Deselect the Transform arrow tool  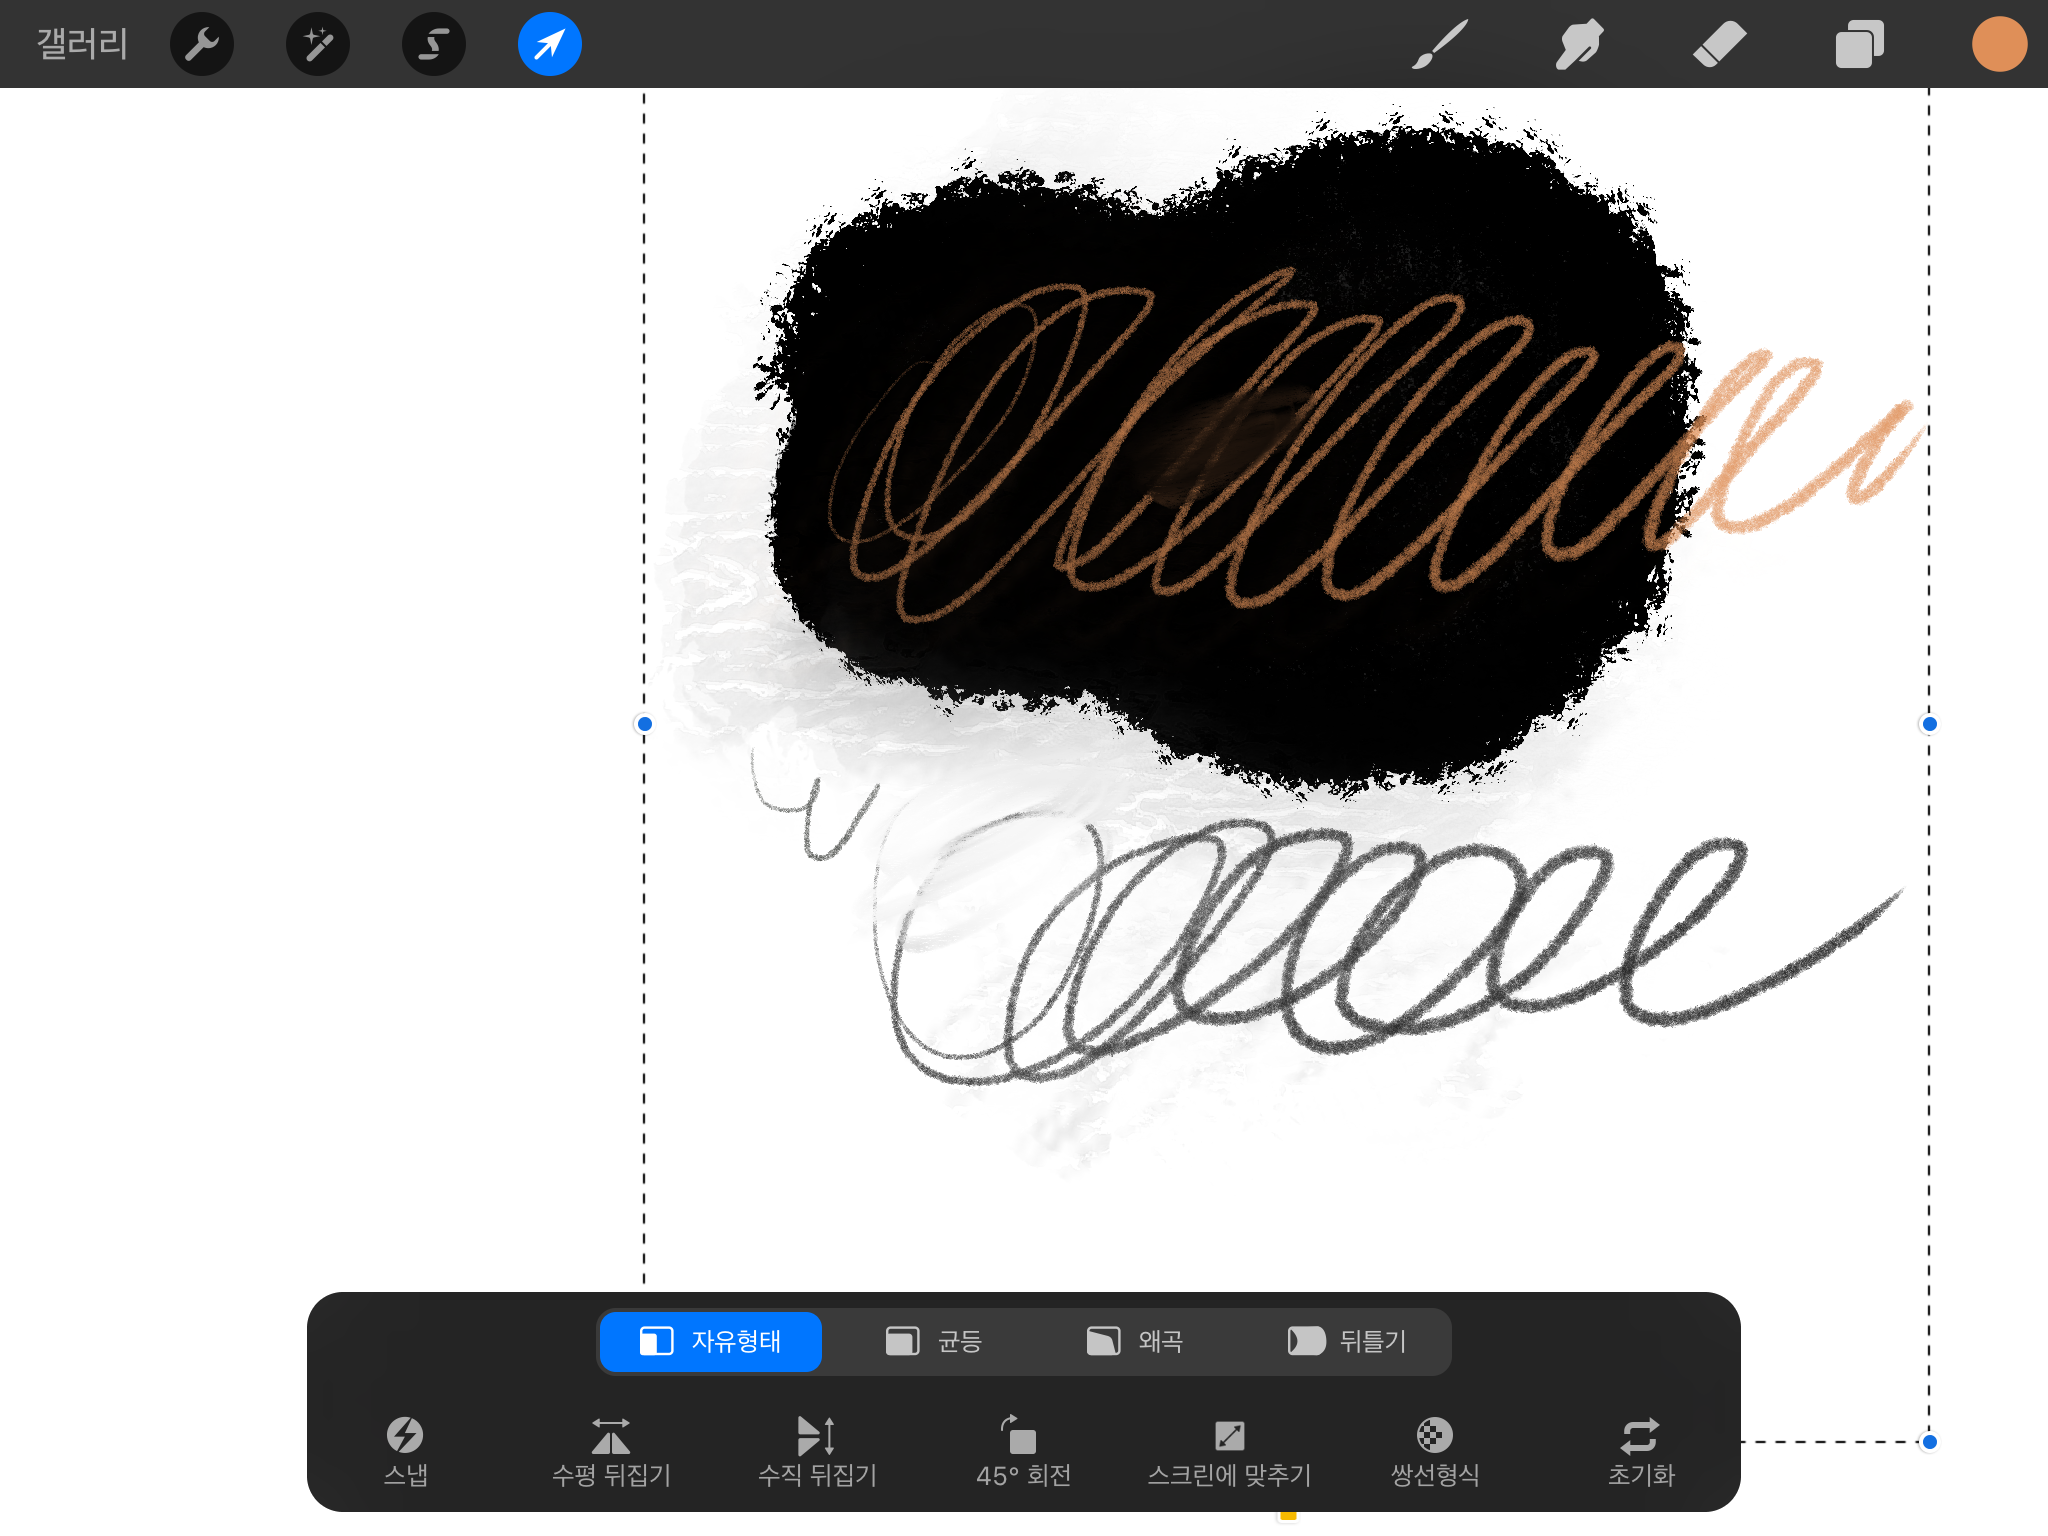click(x=550, y=44)
